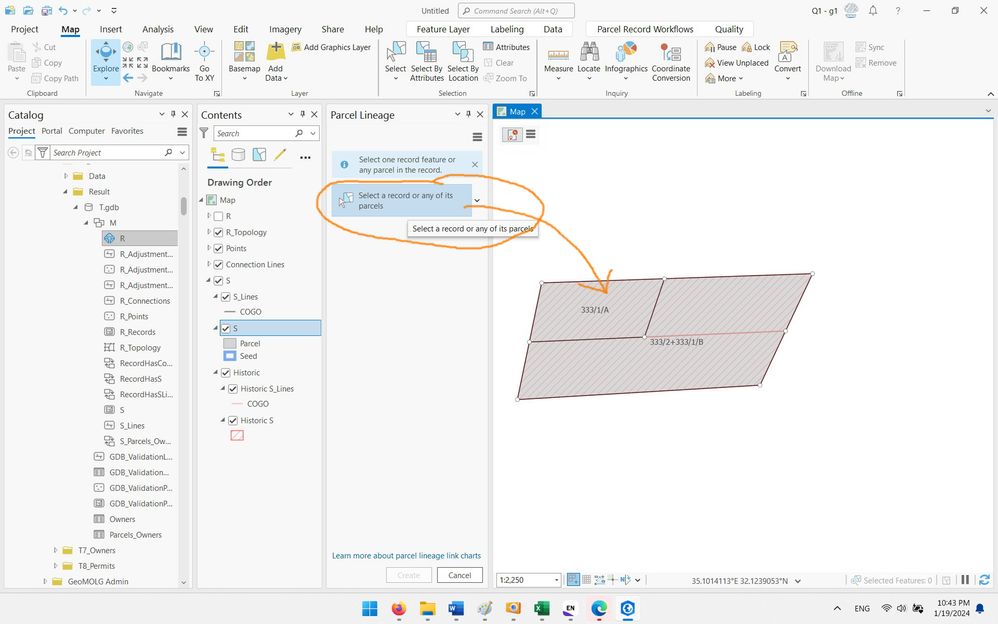This screenshot has width=998, height=624.
Task: Click the Contents search field
Action: click(x=253, y=133)
